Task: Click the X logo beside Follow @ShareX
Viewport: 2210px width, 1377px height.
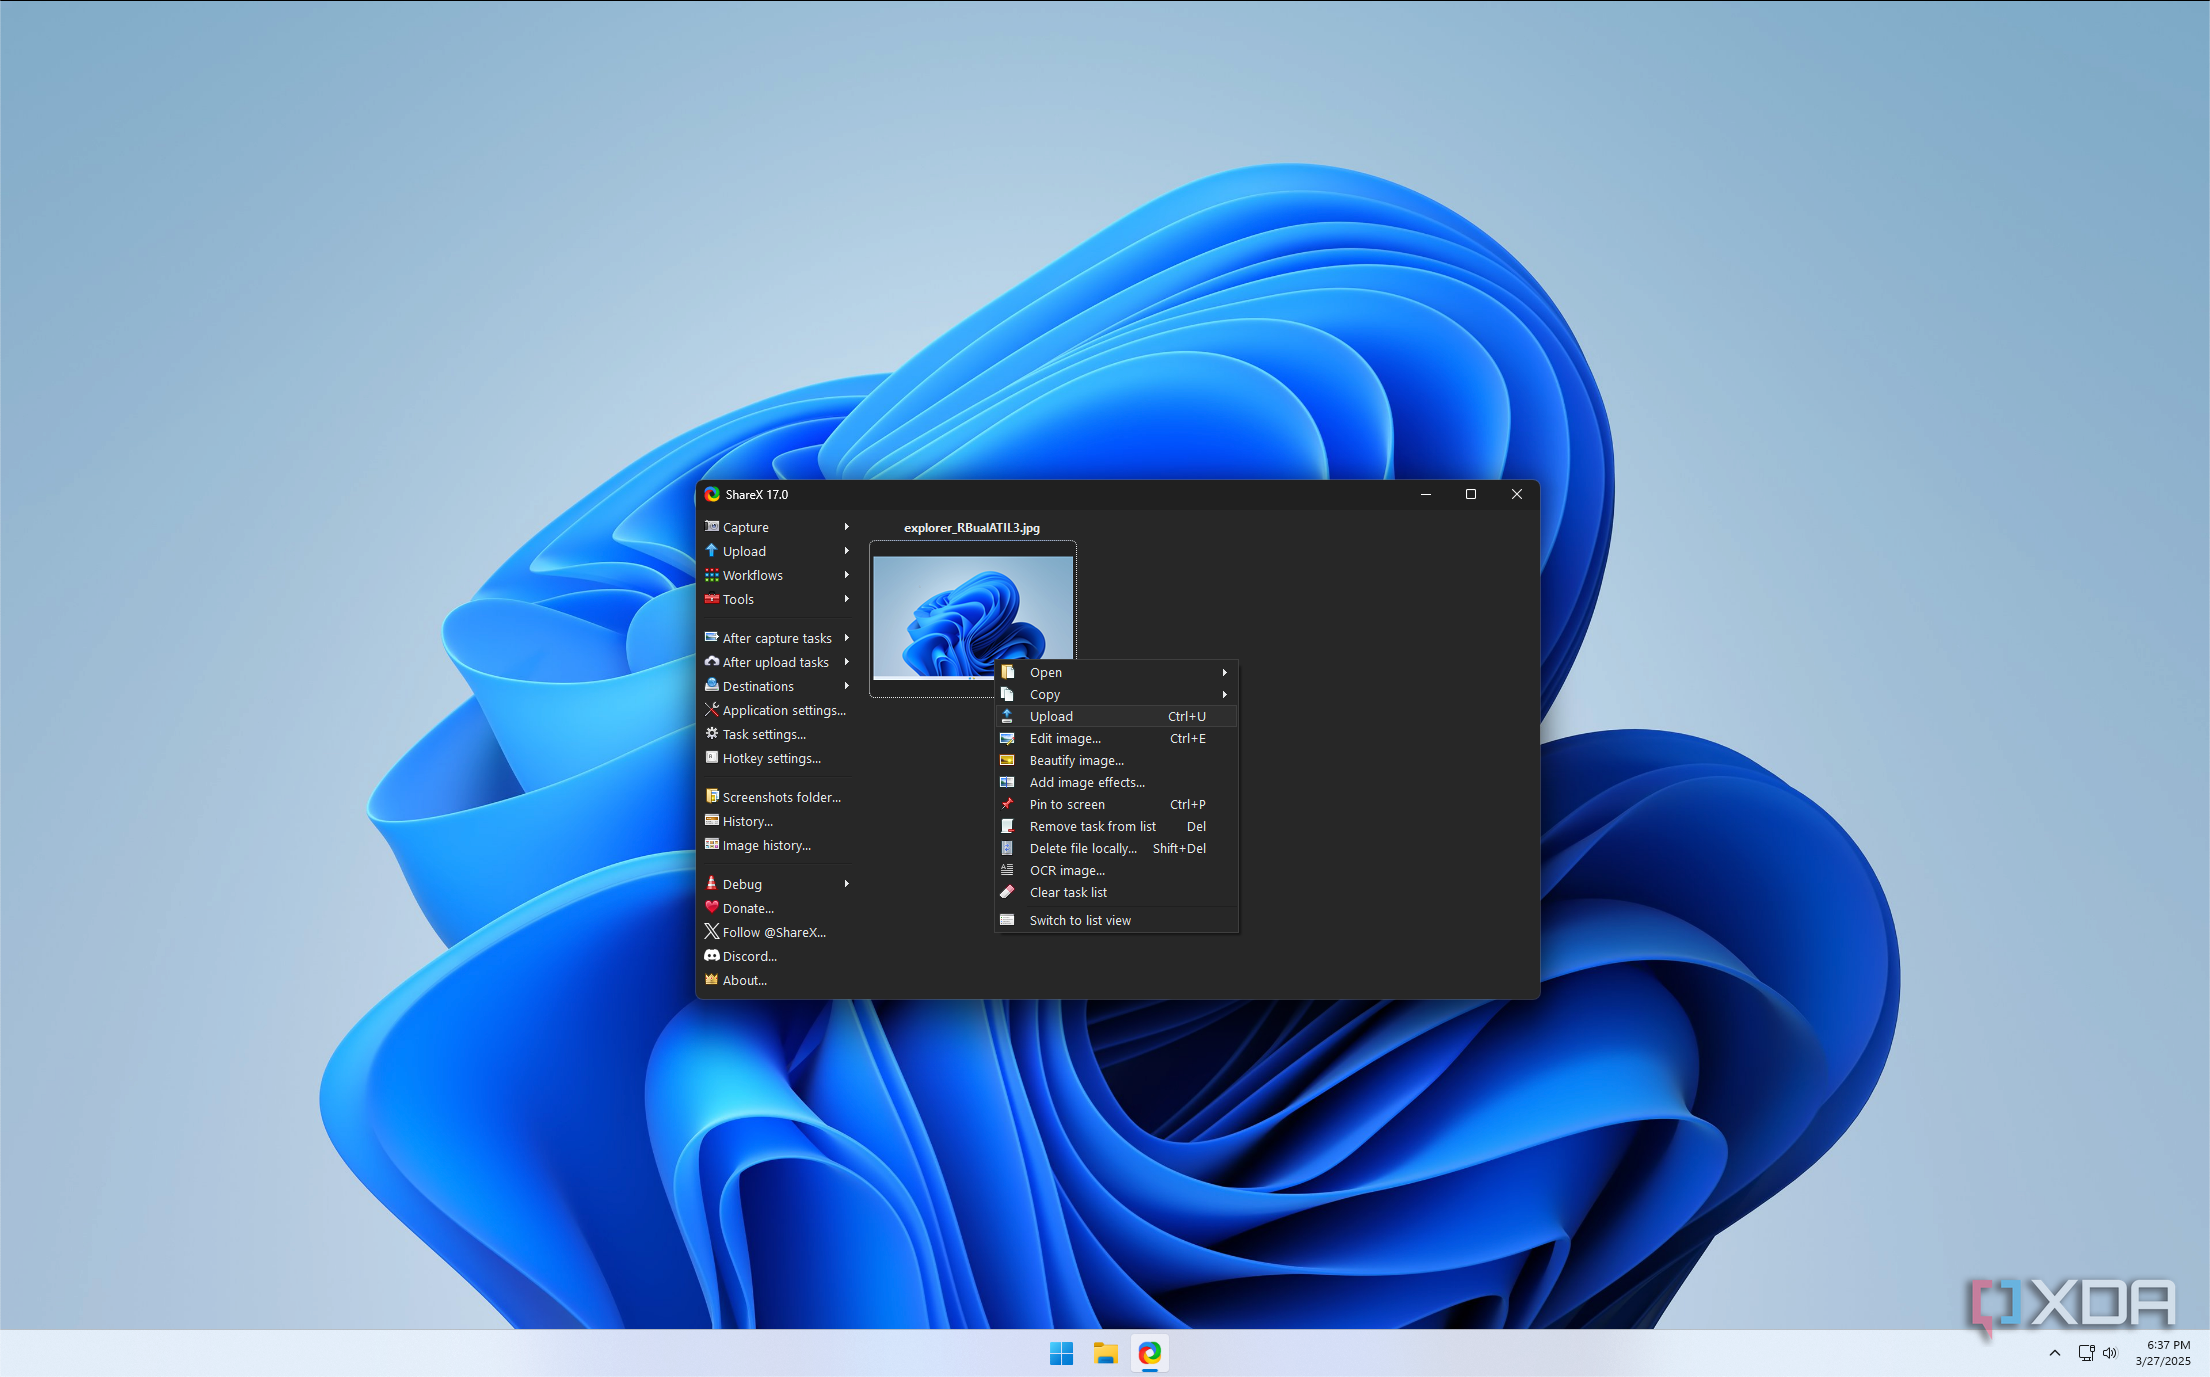Action: [712, 932]
